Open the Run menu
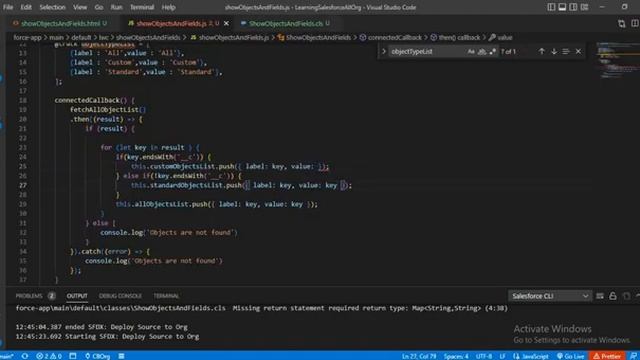Screen dimensions: 640x360 [116, 7]
